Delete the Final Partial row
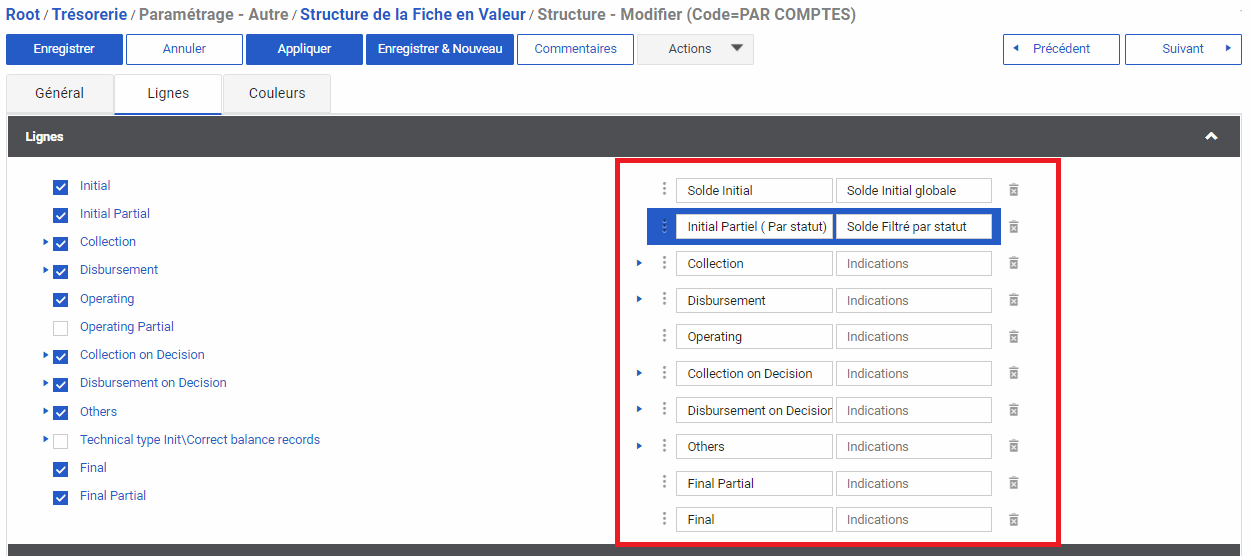The image size is (1250, 556). [1013, 483]
